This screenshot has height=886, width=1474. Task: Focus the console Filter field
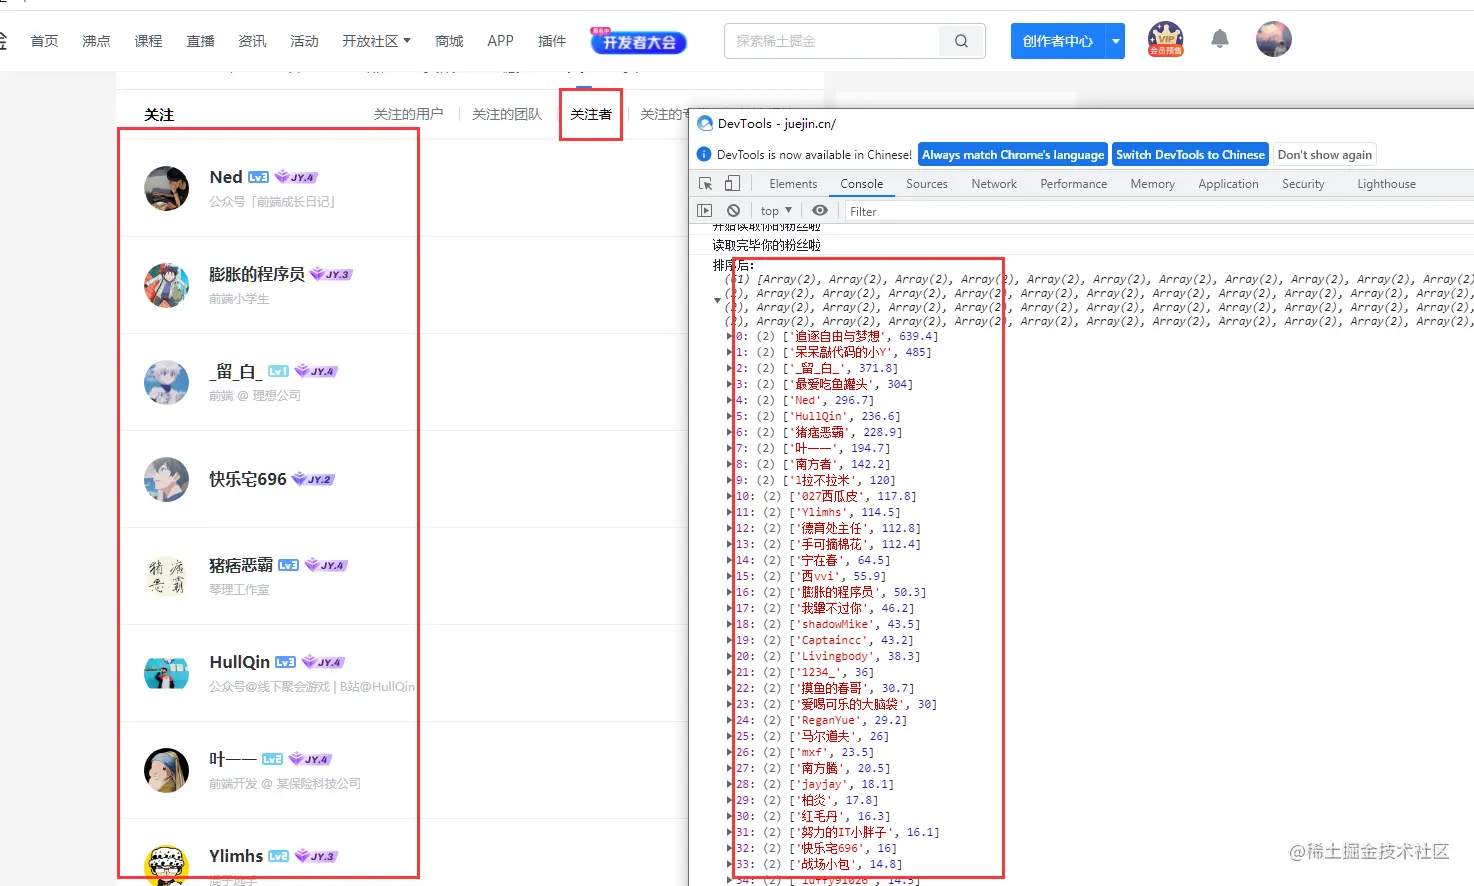click(x=1158, y=211)
